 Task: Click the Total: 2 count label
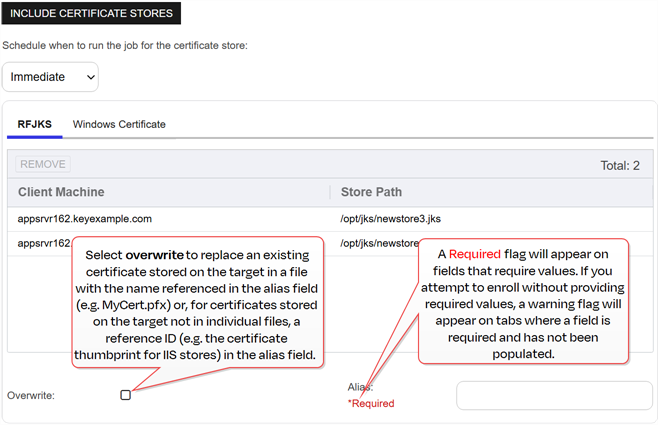620,165
